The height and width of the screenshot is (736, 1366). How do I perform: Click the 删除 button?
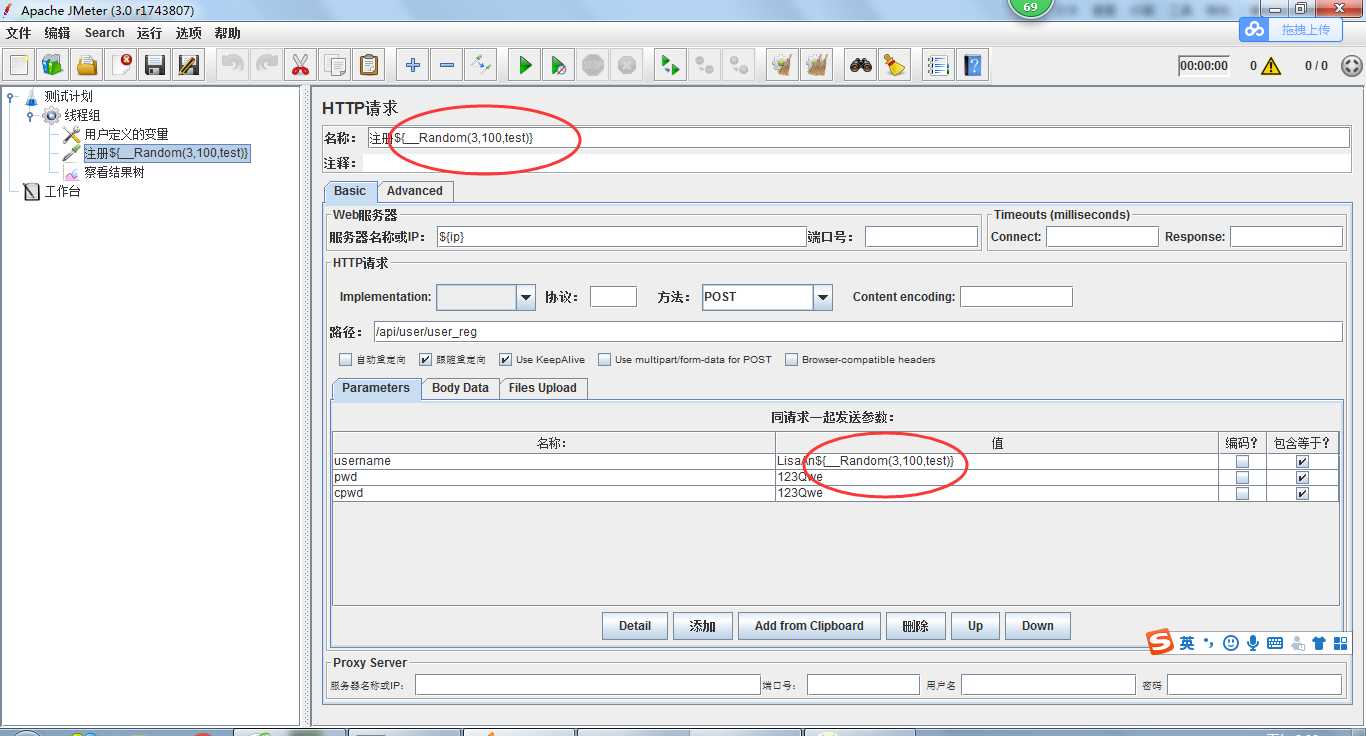tap(916, 626)
